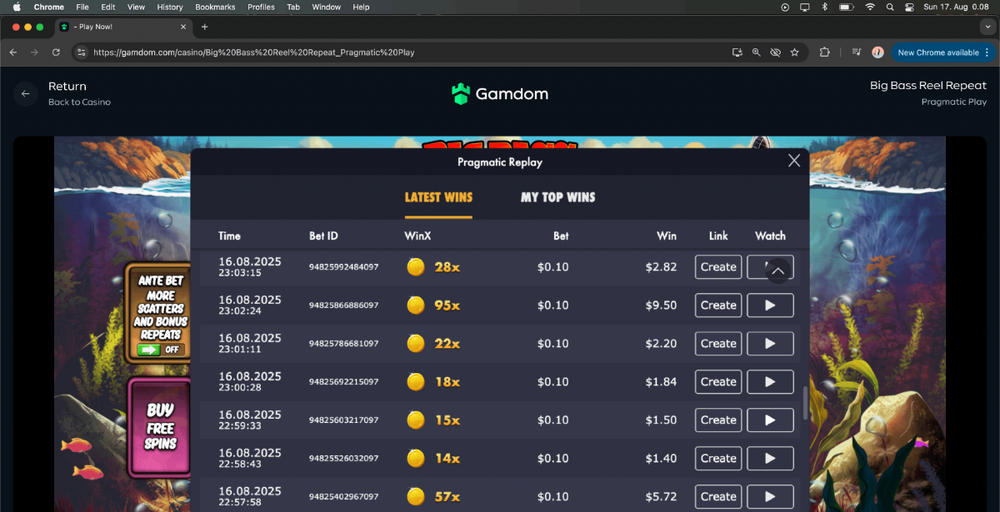
Task: Create a link for the 15x win
Action: click(718, 420)
